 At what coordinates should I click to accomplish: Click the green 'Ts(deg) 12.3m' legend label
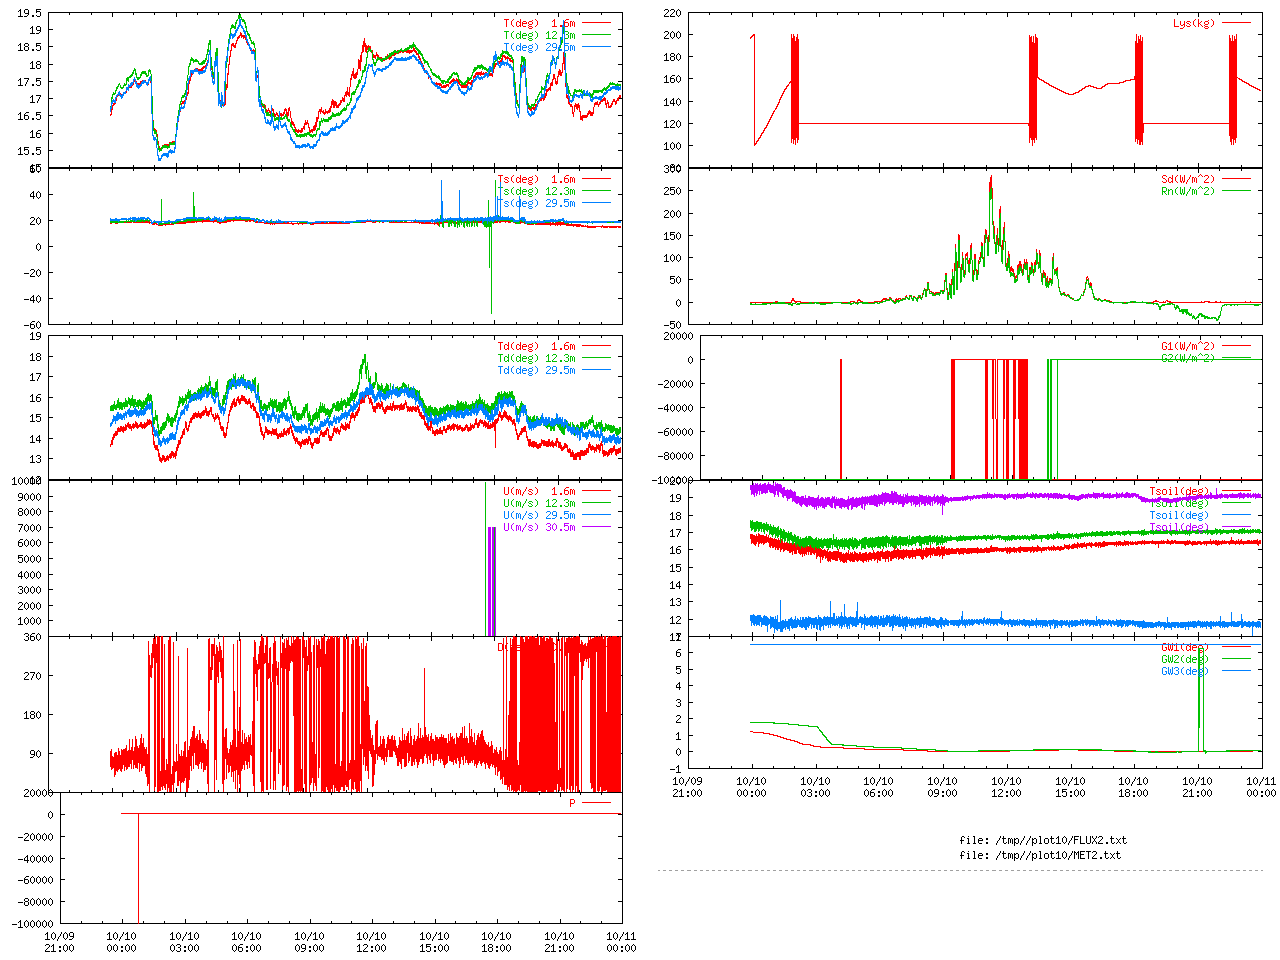point(536,192)
